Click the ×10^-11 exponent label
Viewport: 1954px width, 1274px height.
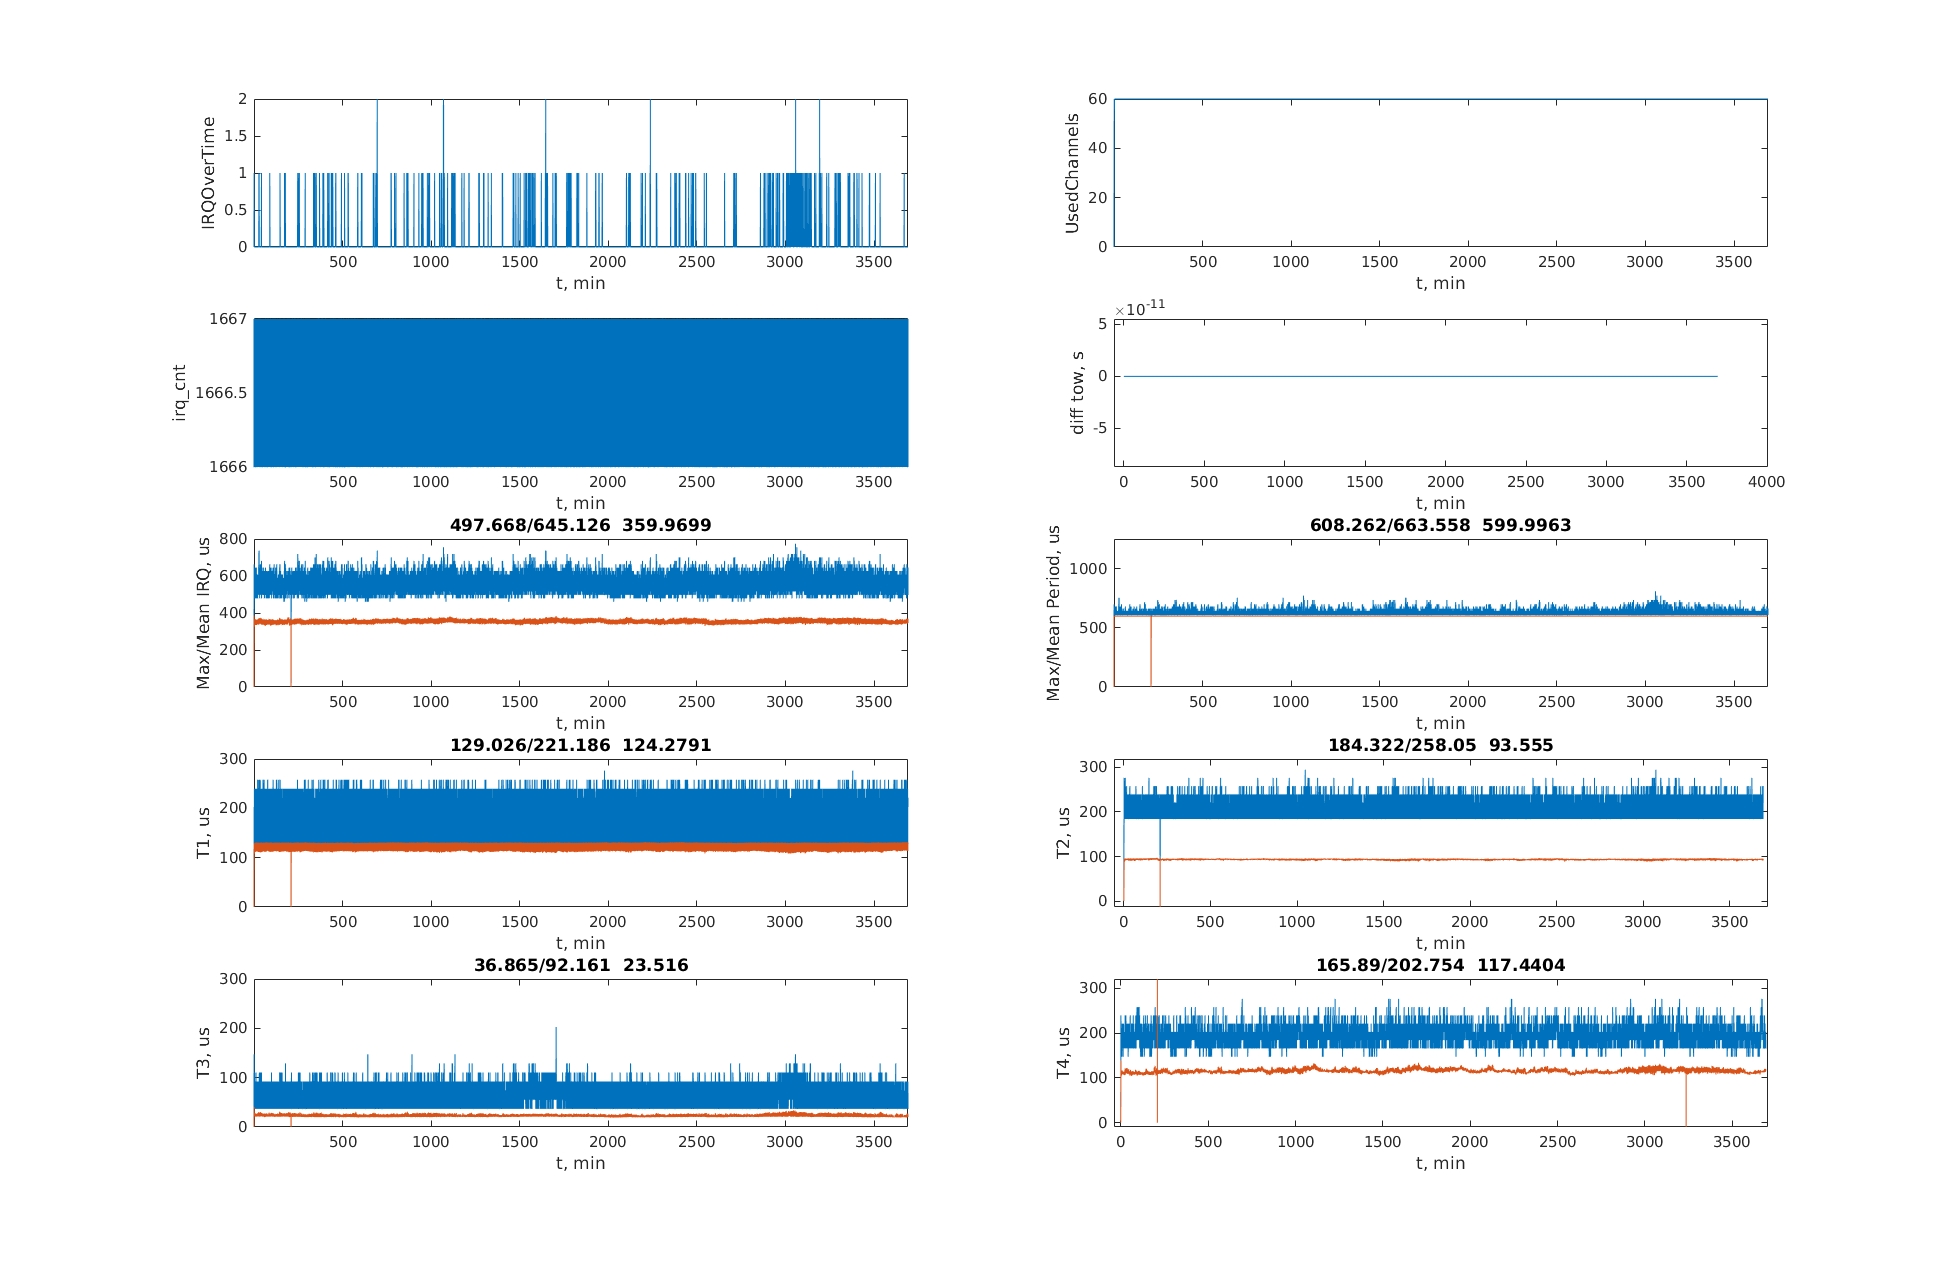[1140, 309]
